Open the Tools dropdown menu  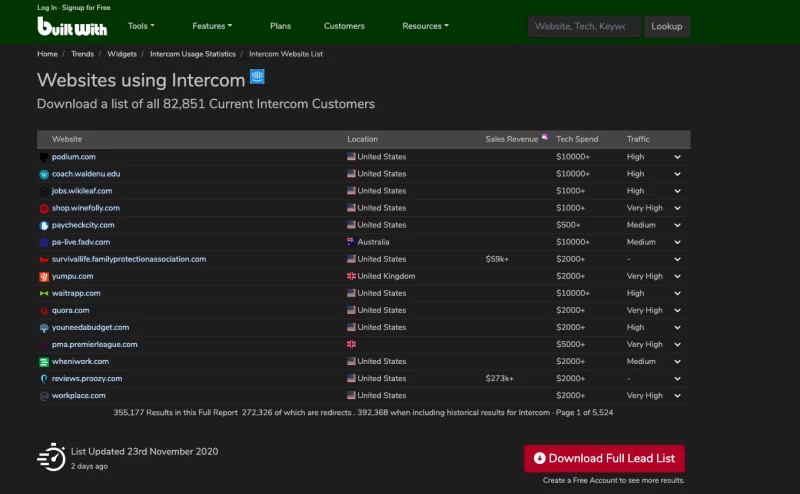coord(141,26)
